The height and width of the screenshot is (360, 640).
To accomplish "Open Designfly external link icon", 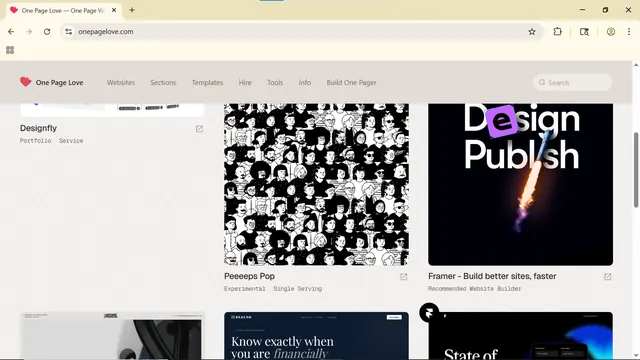I will (199, 129).
